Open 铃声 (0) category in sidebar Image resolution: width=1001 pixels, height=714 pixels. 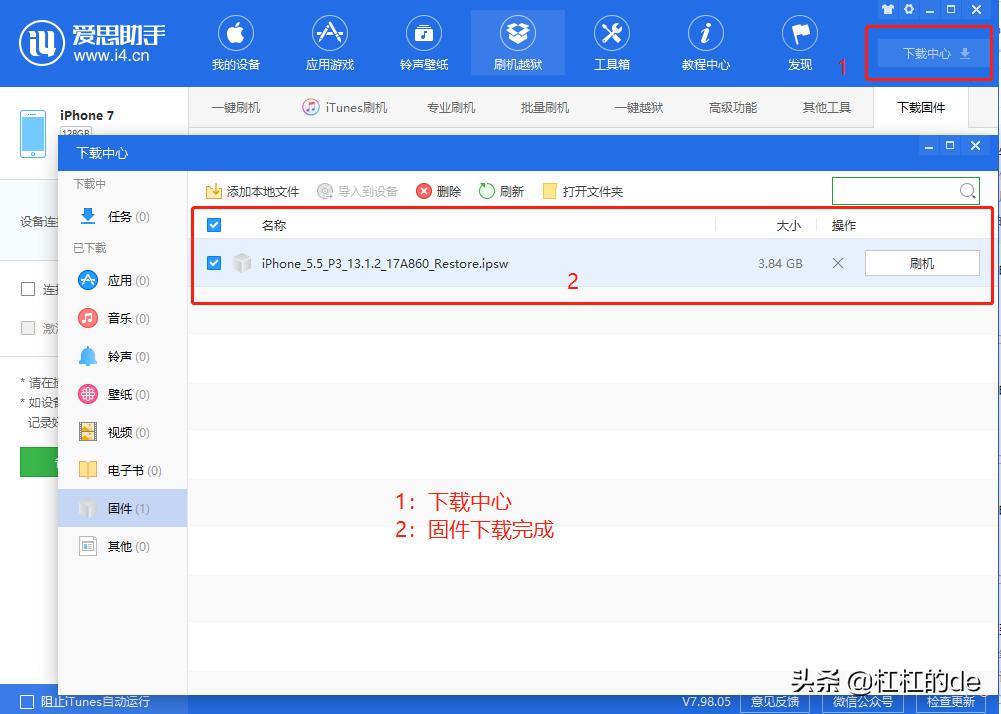pos(123,356)
